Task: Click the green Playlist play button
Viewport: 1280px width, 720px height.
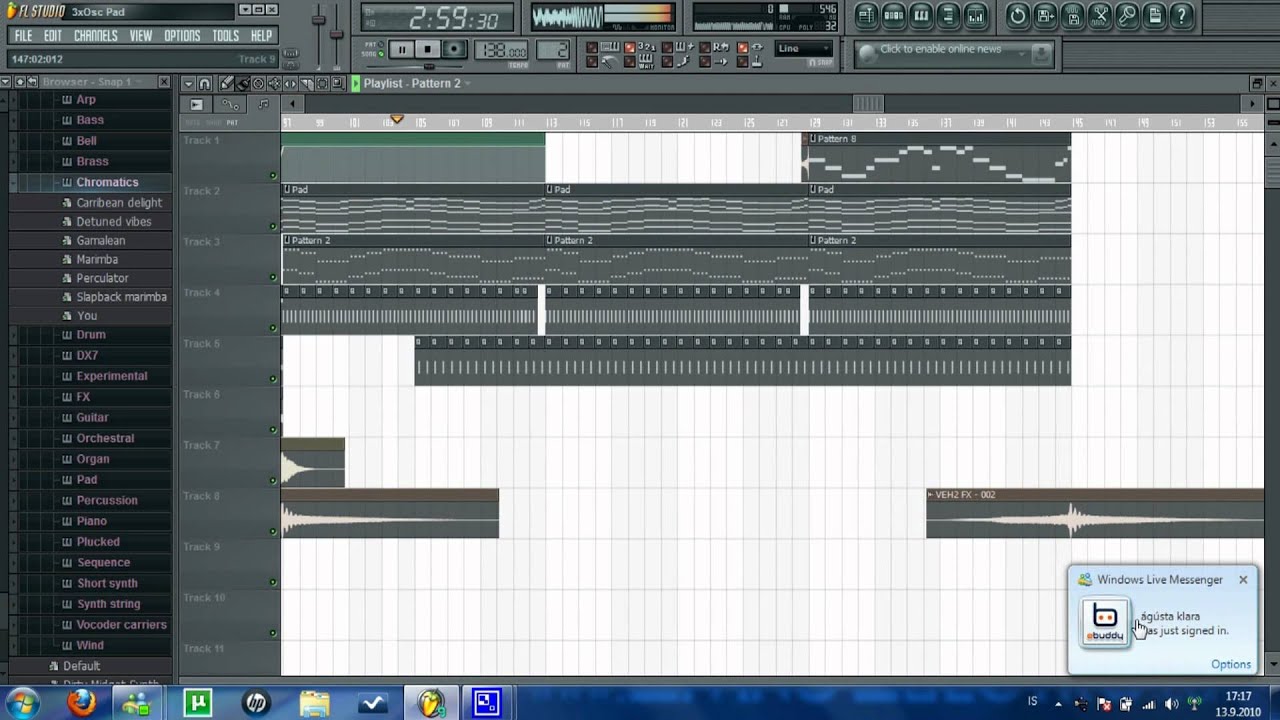Action: [355, 84]
